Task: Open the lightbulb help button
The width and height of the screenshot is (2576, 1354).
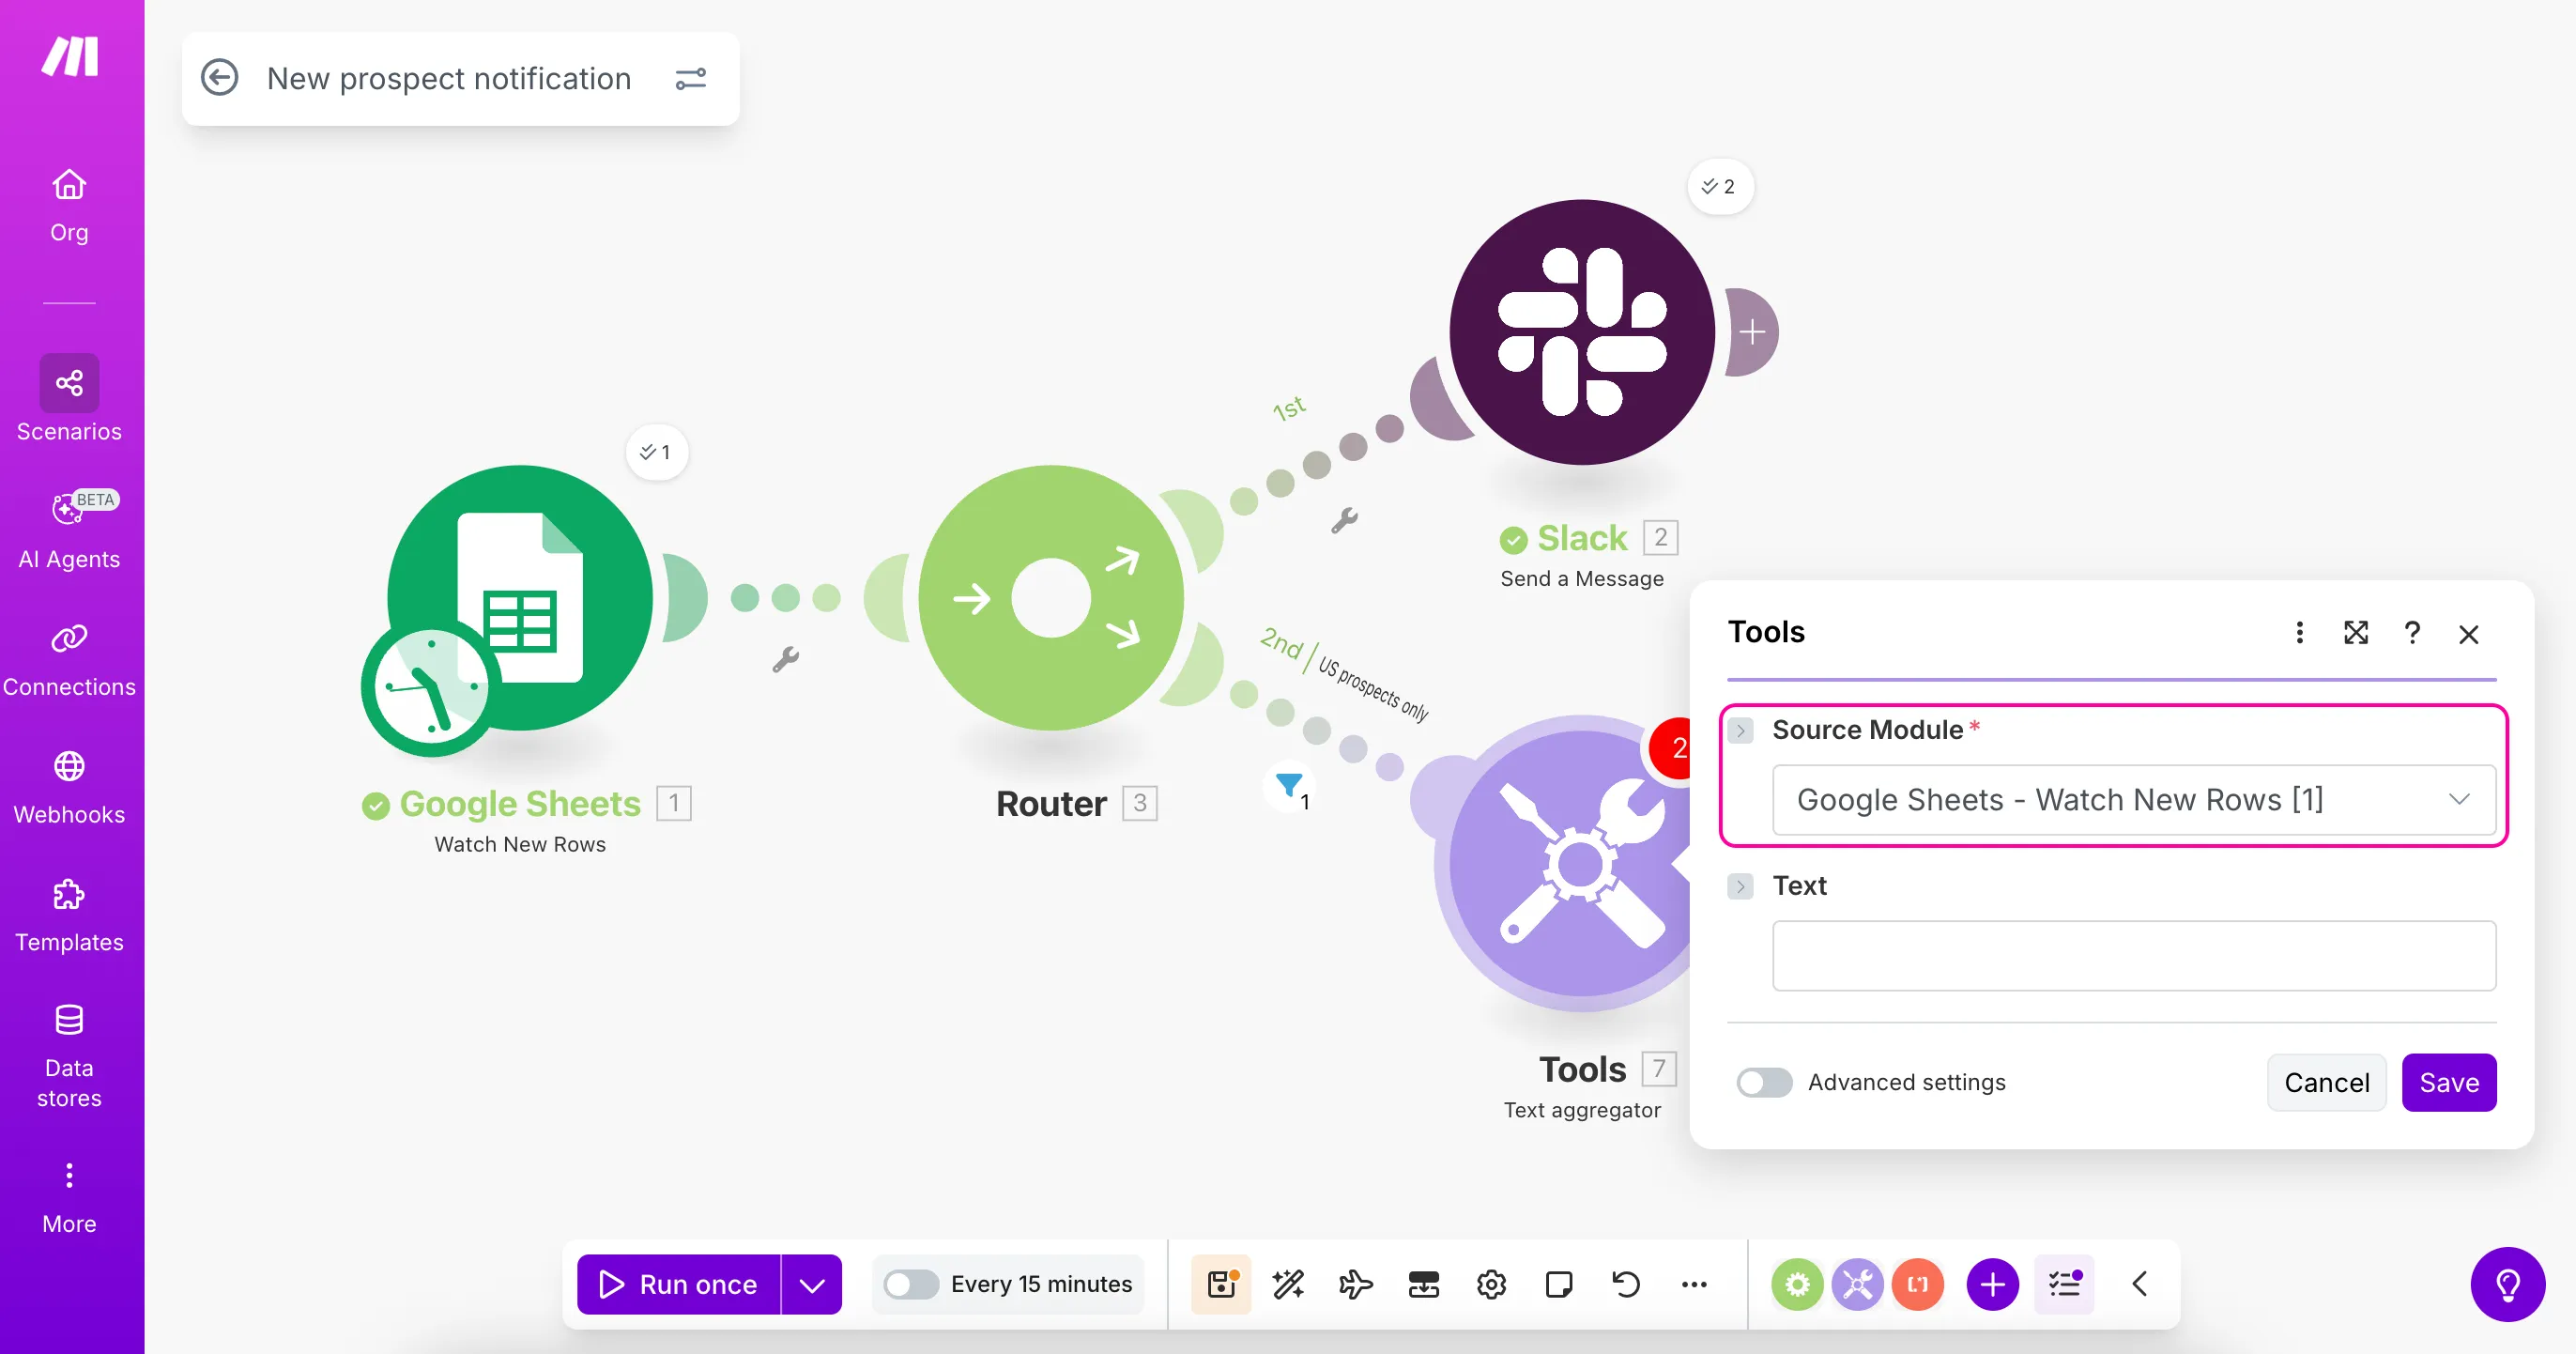Action: [2508, 1284]
